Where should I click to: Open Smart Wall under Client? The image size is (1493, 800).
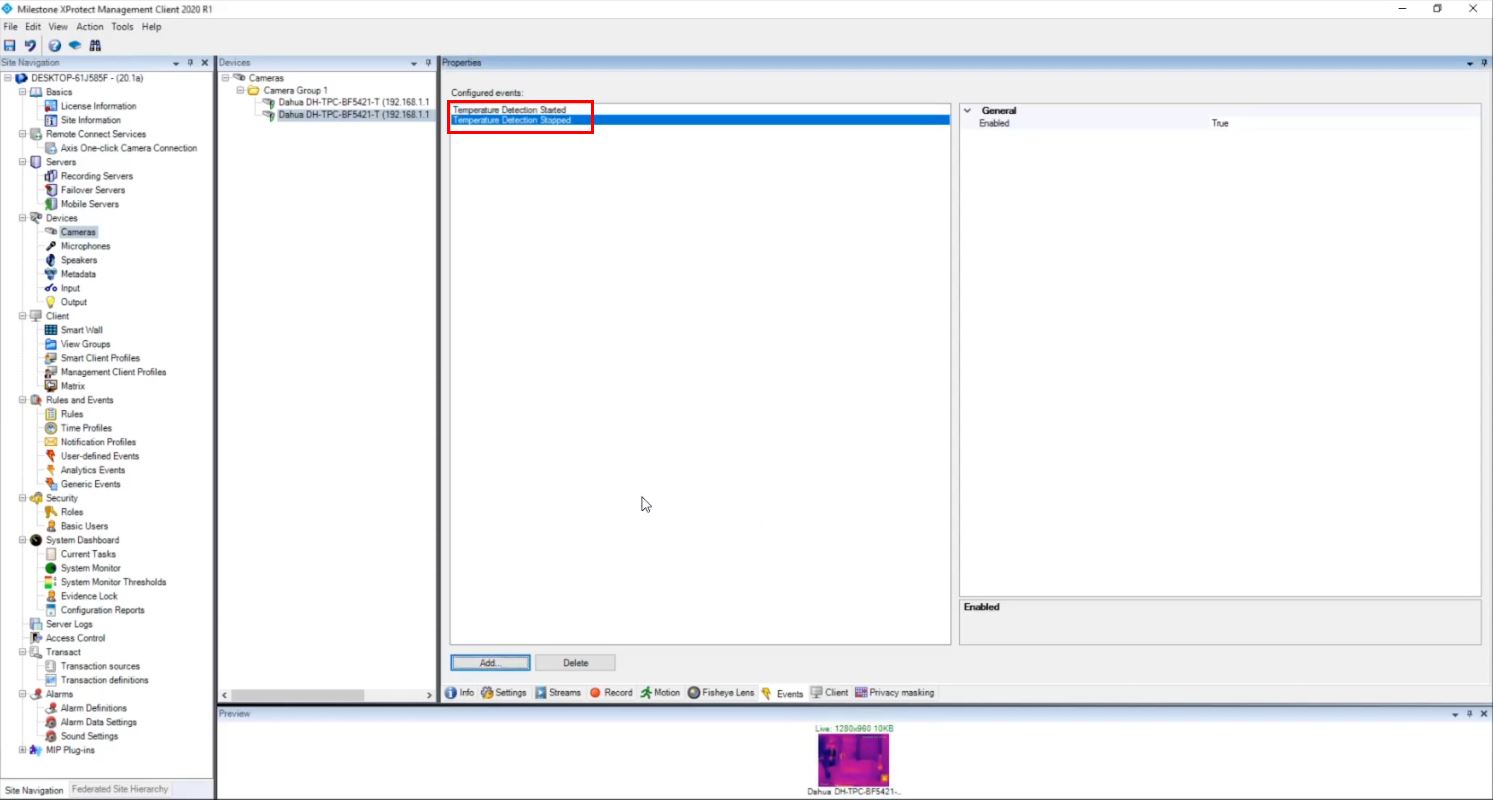click(81, 330)
